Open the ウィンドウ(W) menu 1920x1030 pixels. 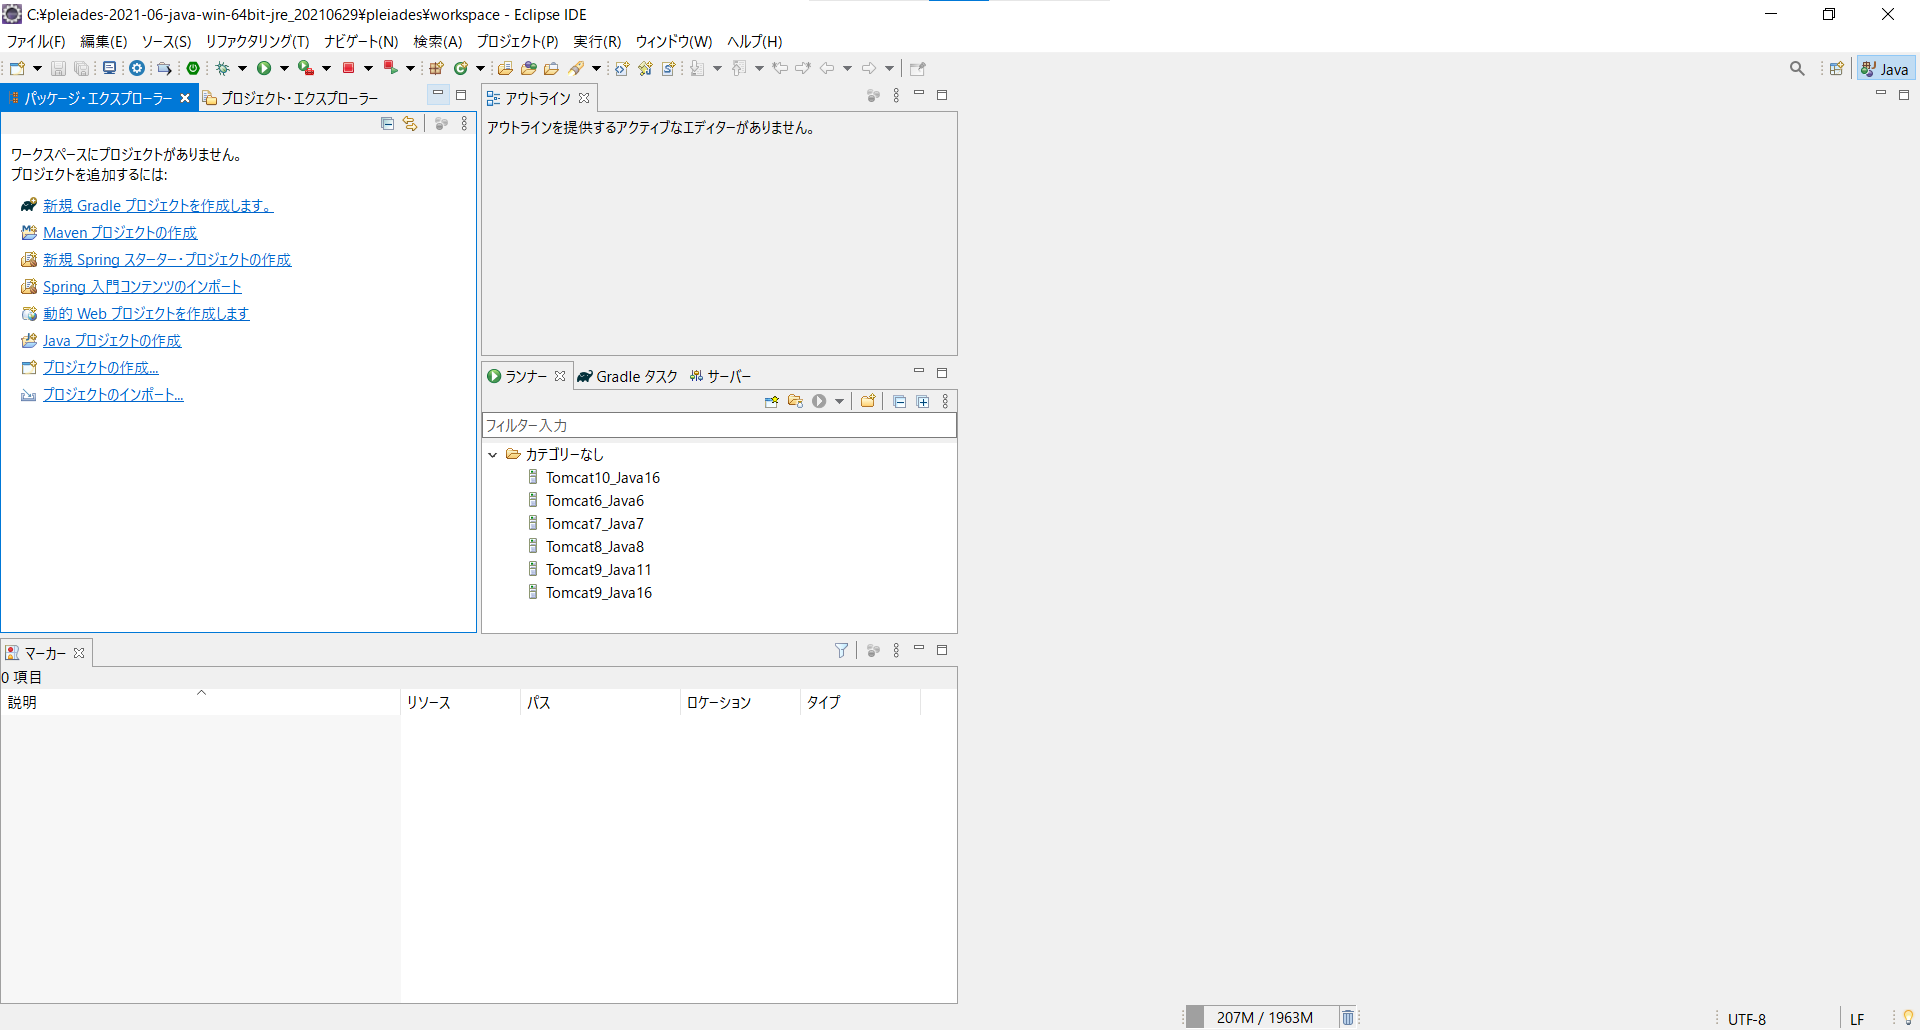(674, 41)
